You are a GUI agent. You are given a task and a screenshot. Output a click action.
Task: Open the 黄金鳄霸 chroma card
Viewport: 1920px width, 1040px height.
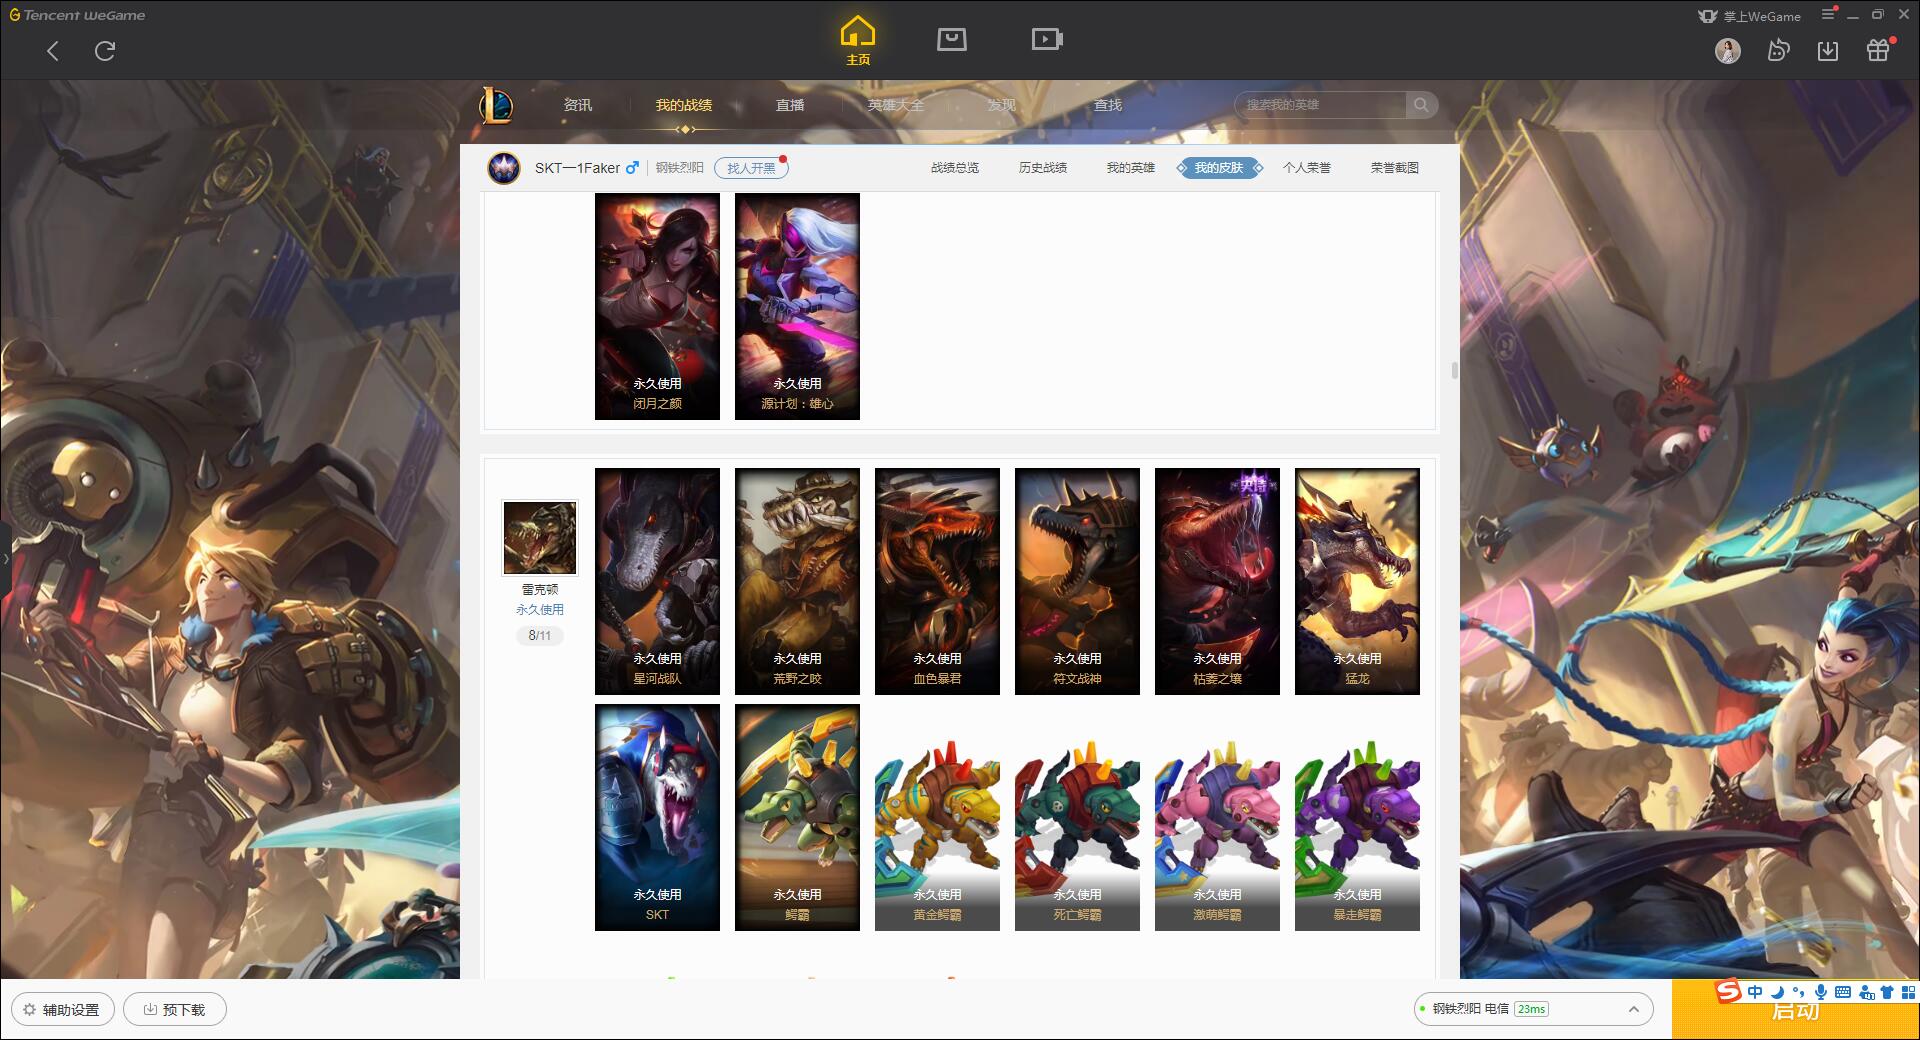pos(937,817)
